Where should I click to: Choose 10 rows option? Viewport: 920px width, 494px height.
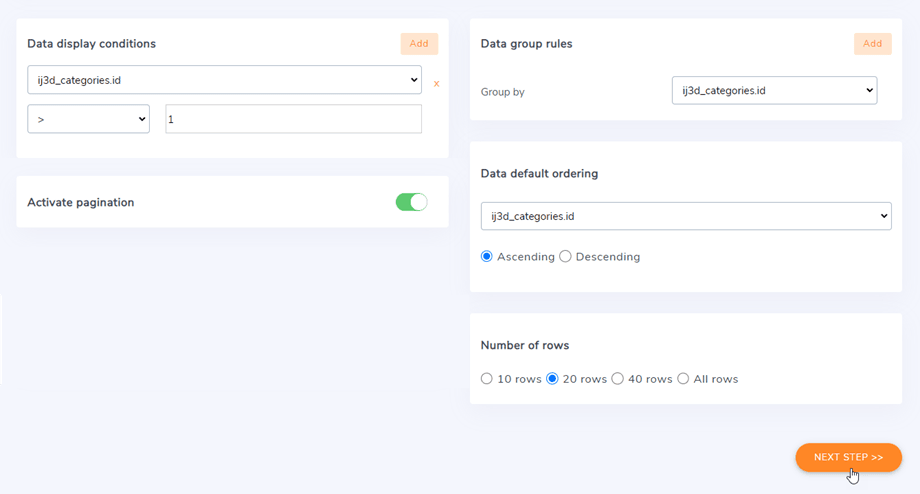487,379
